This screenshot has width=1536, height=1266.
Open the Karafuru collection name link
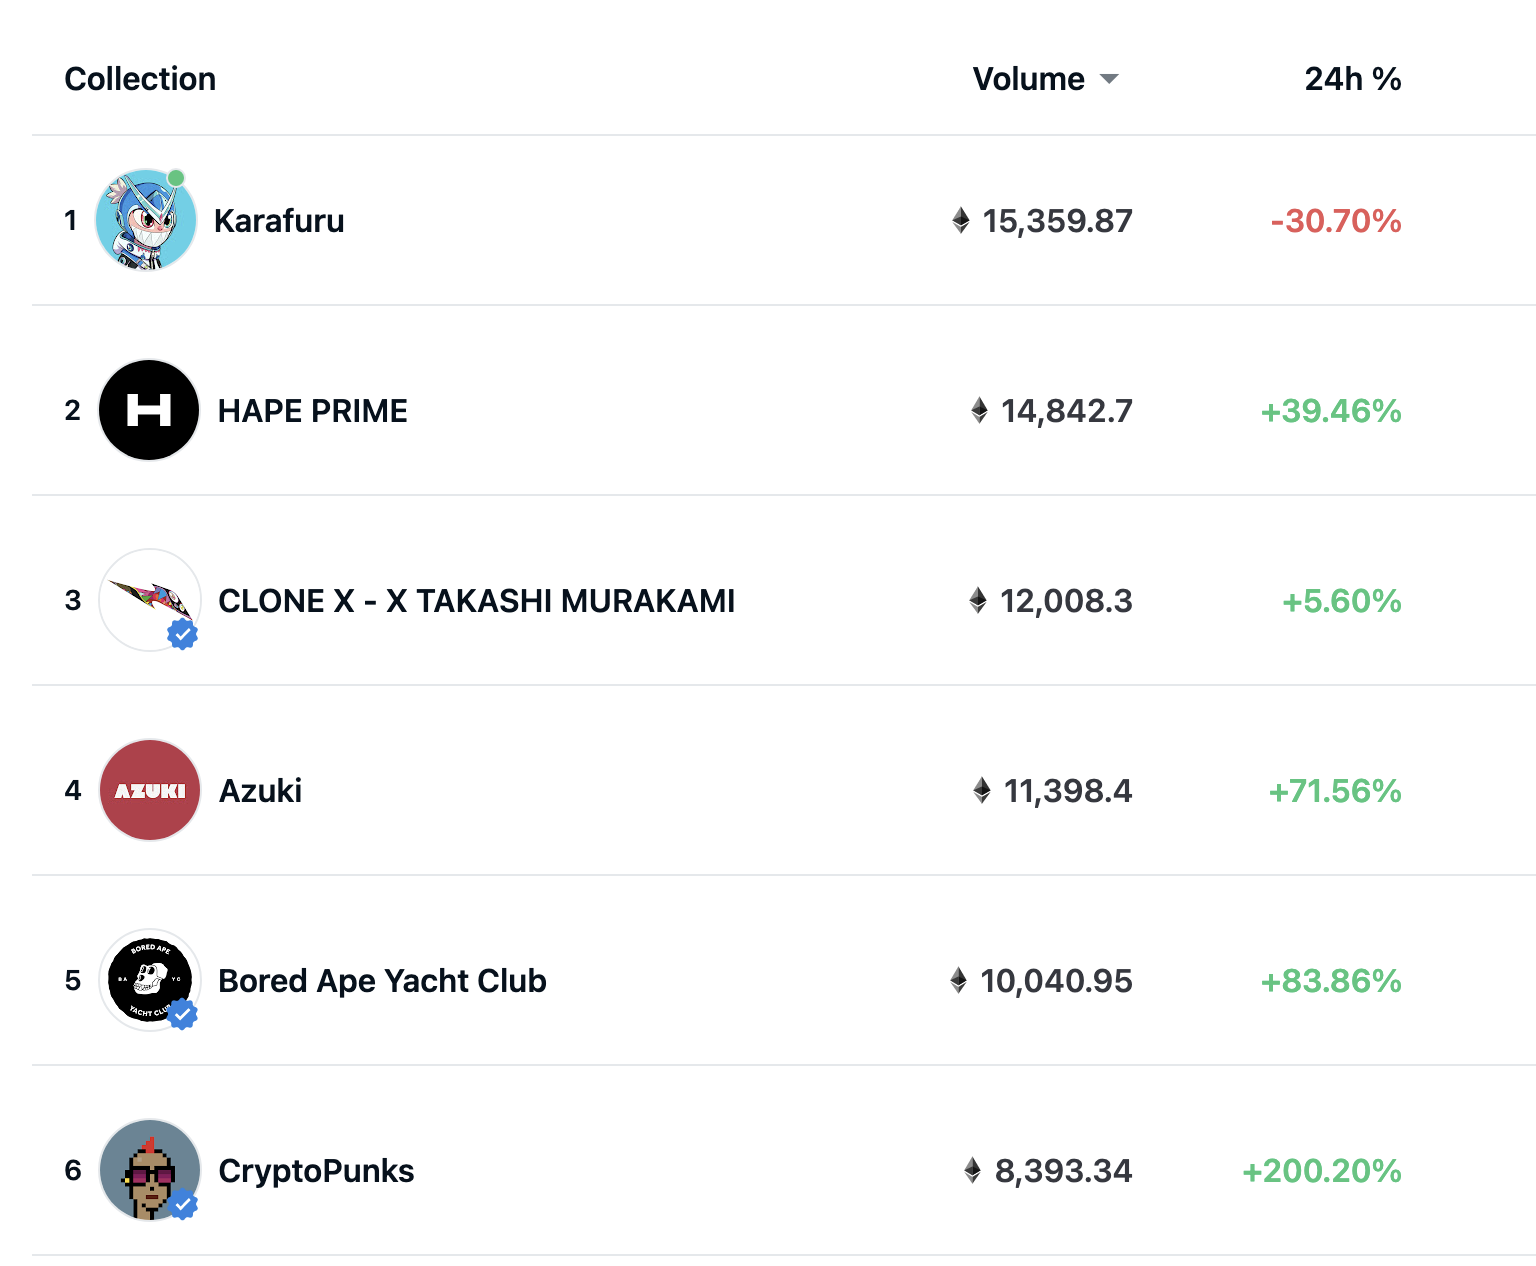pyautogui.click(x=279, y=221)
